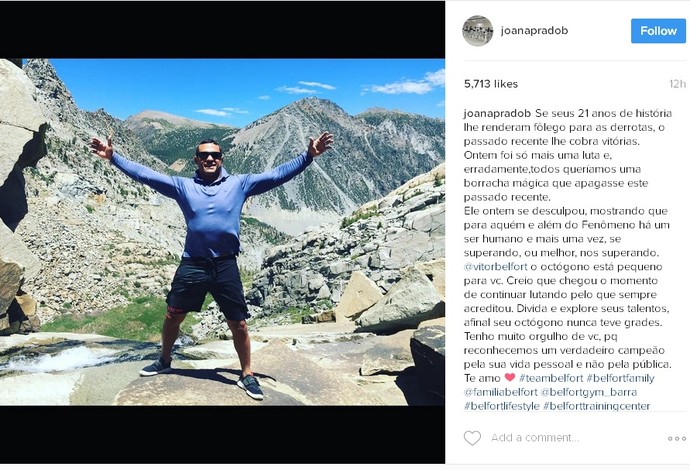Open the three-dots more options menu
Screen dimensions: 690x470
676,438
